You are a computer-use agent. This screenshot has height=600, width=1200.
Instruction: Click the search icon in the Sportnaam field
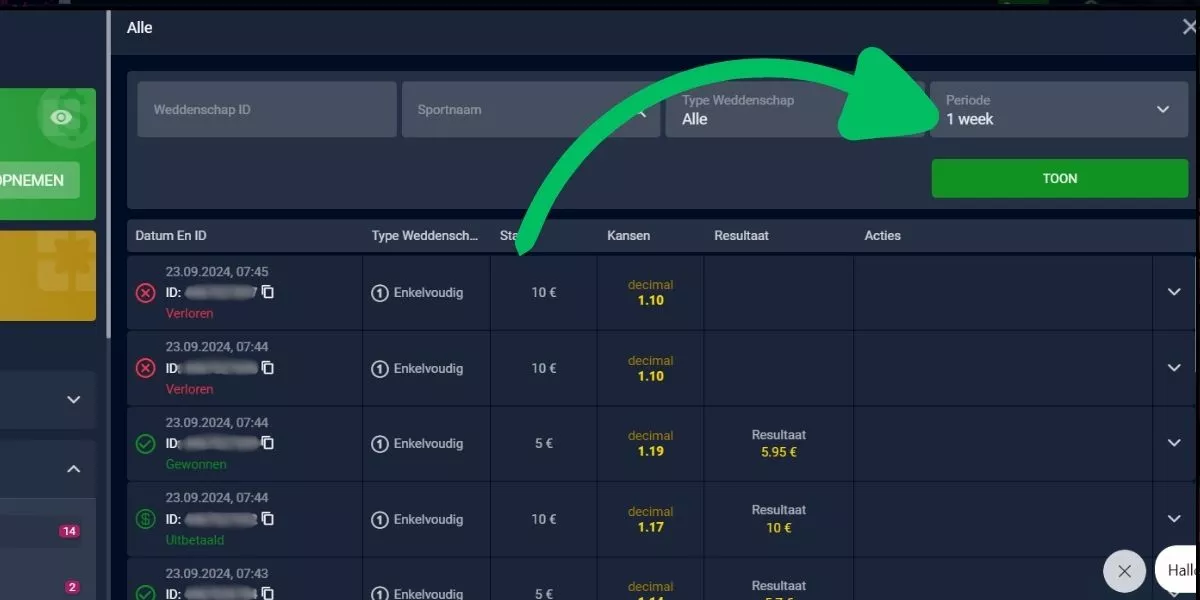coord(640,110)
